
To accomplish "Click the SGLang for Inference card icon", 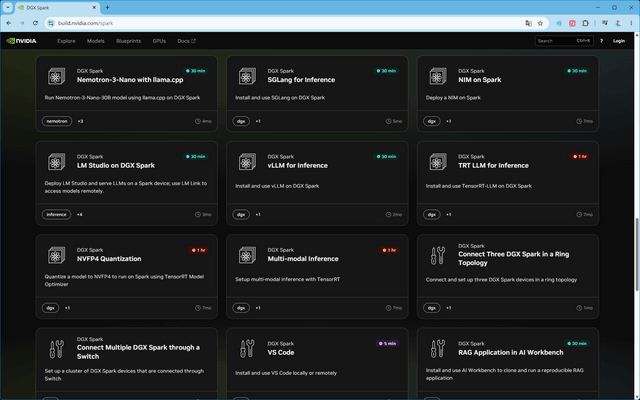I will pyautogui.click(x=247, y=76).
